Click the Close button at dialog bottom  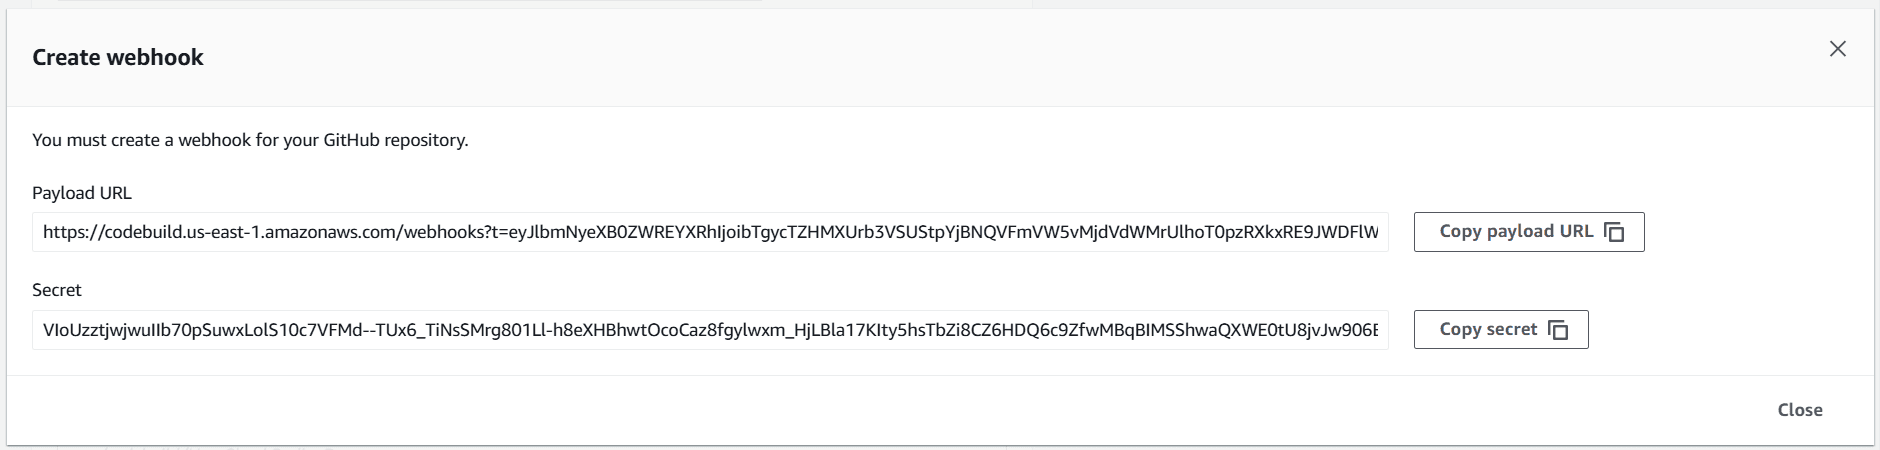1800,410
